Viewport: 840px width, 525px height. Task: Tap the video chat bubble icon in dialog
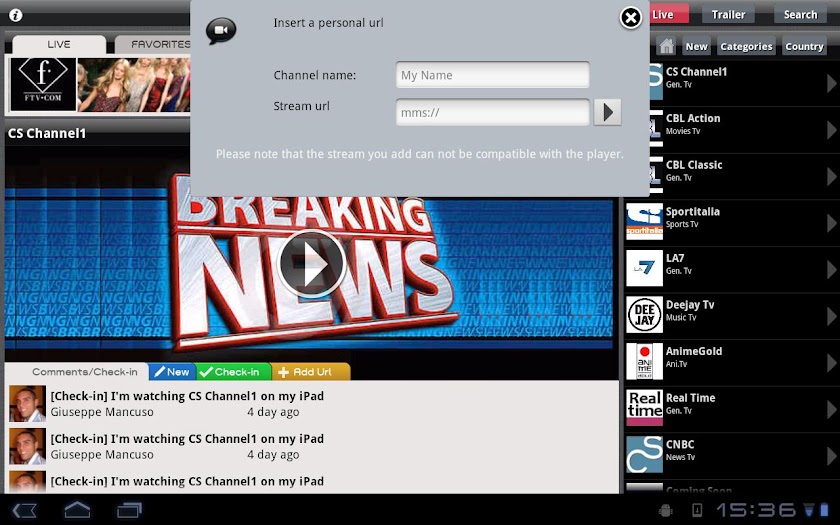(x=221, y=31)
